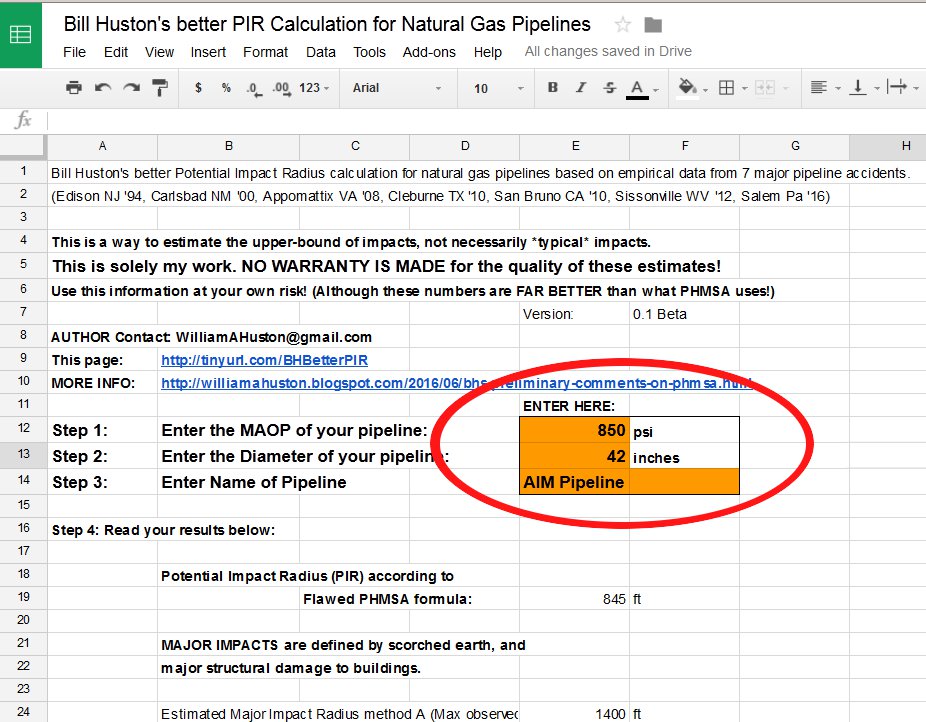Open the fill color picker
The image size is (926, 722).
pyautogui.click(x=686, y=88)
